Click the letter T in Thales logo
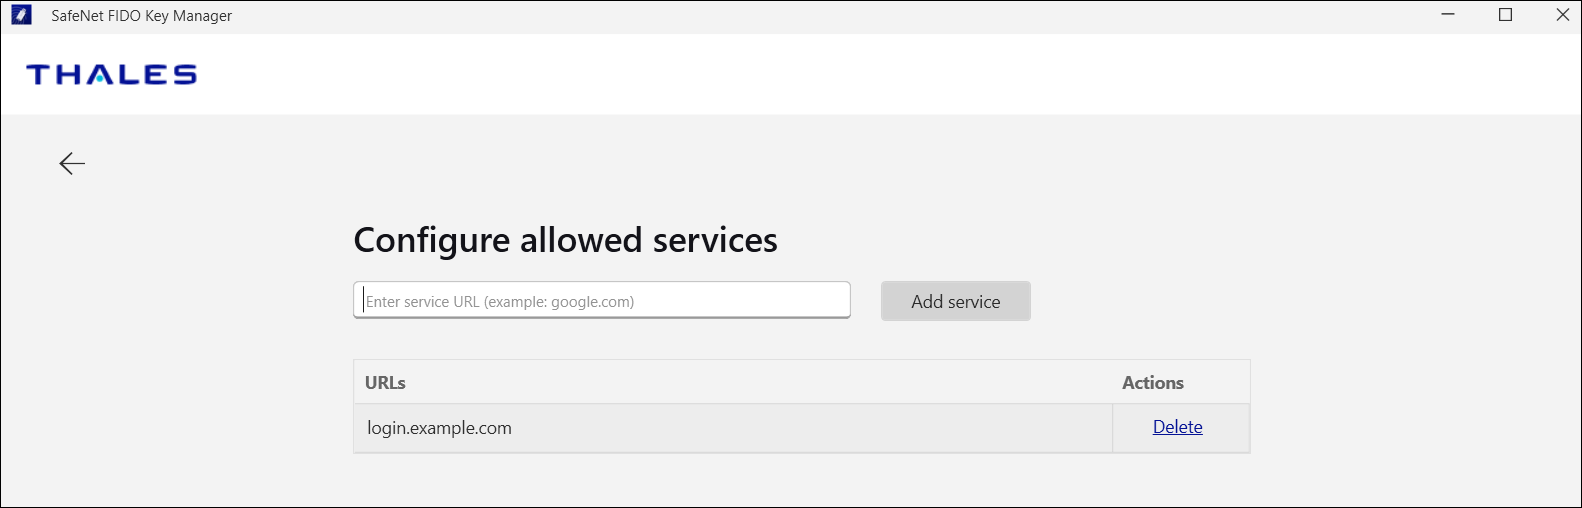The image size is (1582, 508). click(40, 75)
